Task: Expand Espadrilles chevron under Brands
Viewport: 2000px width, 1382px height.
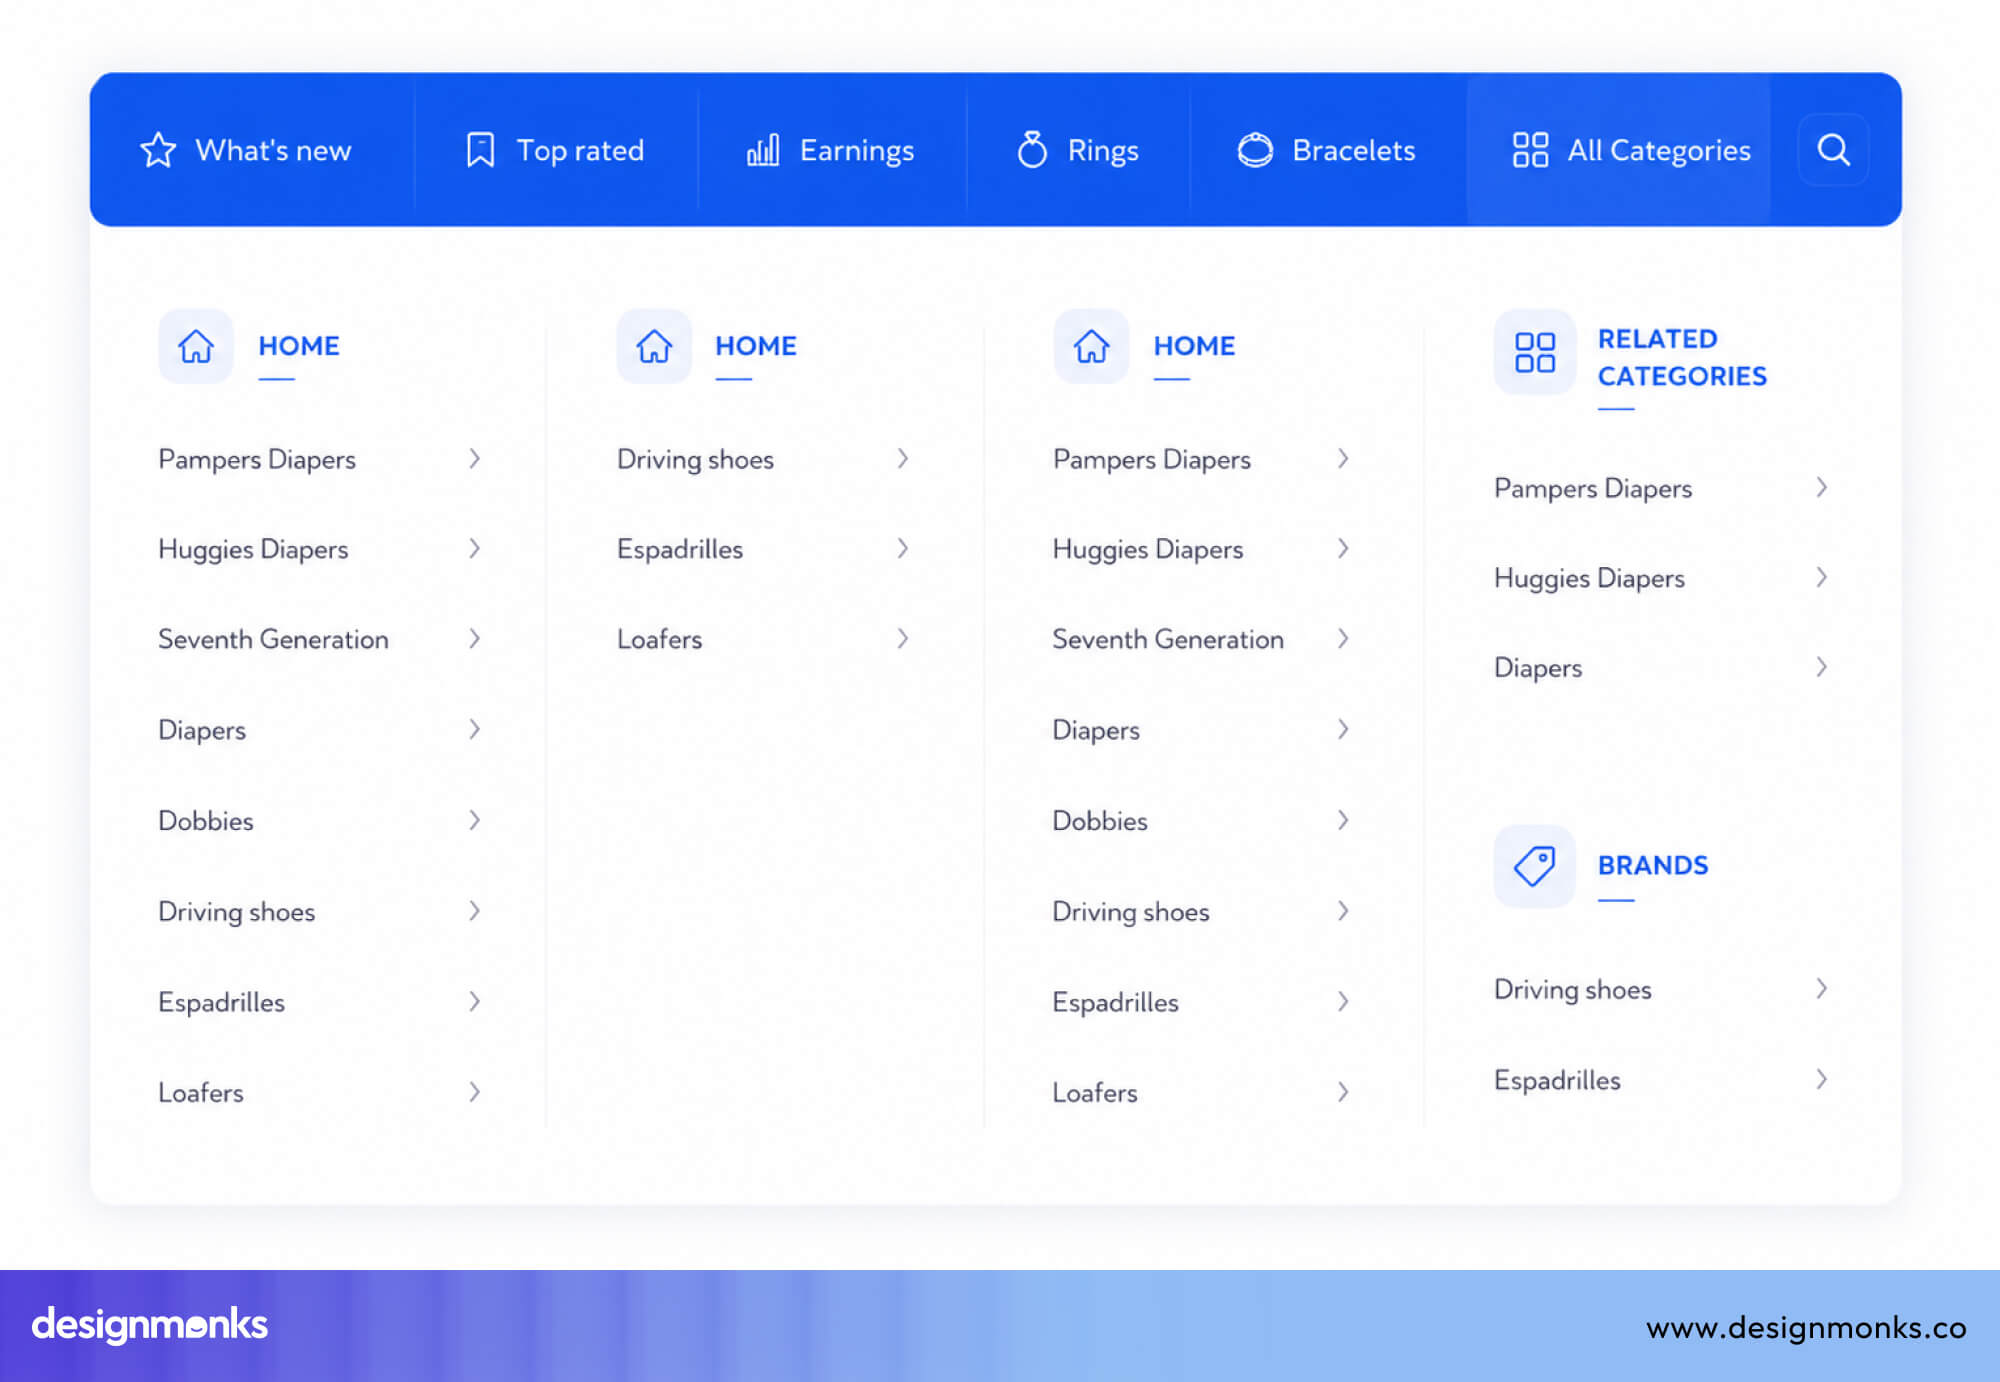Action: point(1822,1080)
